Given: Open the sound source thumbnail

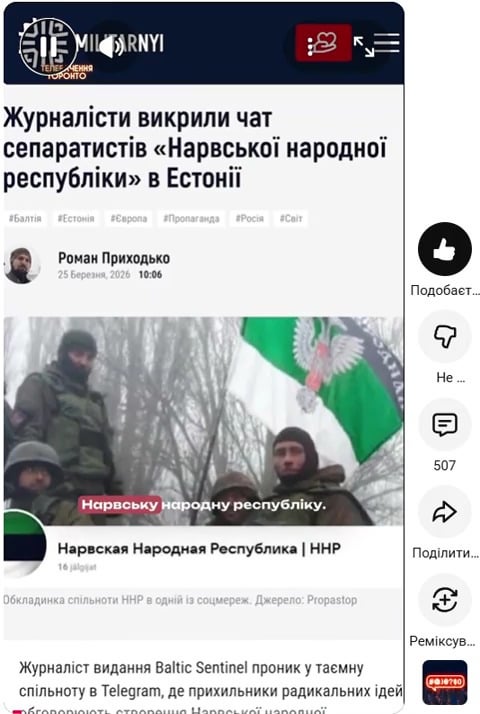Looking at the screenshot, I should 445,682.
